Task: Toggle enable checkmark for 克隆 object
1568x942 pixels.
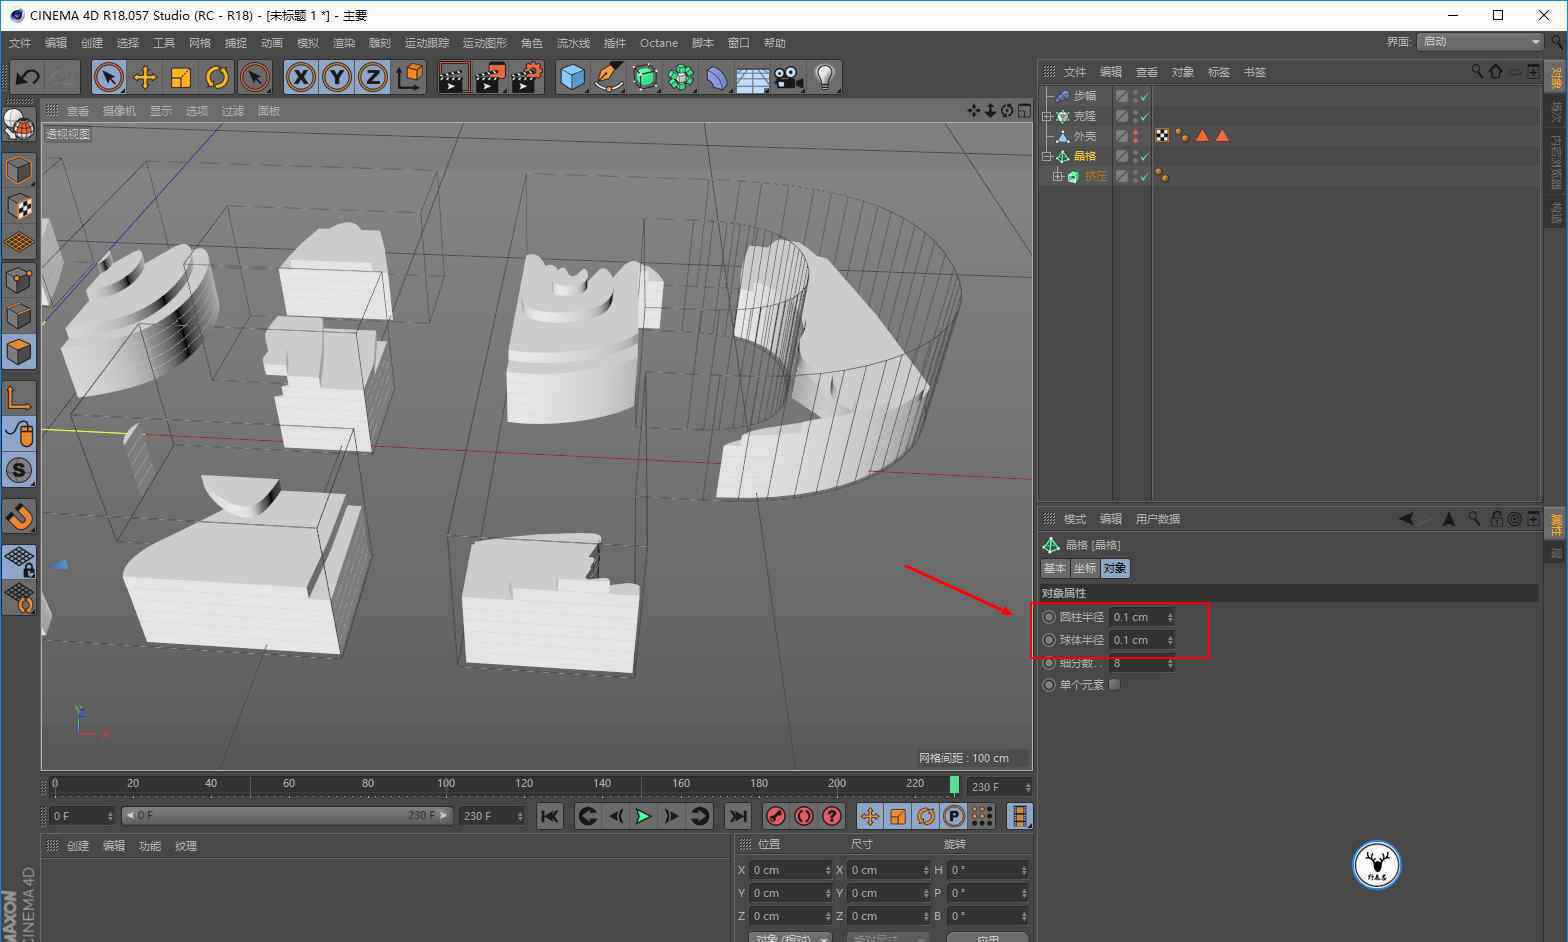Action: pyautogui.click(x=1145, y=116)
